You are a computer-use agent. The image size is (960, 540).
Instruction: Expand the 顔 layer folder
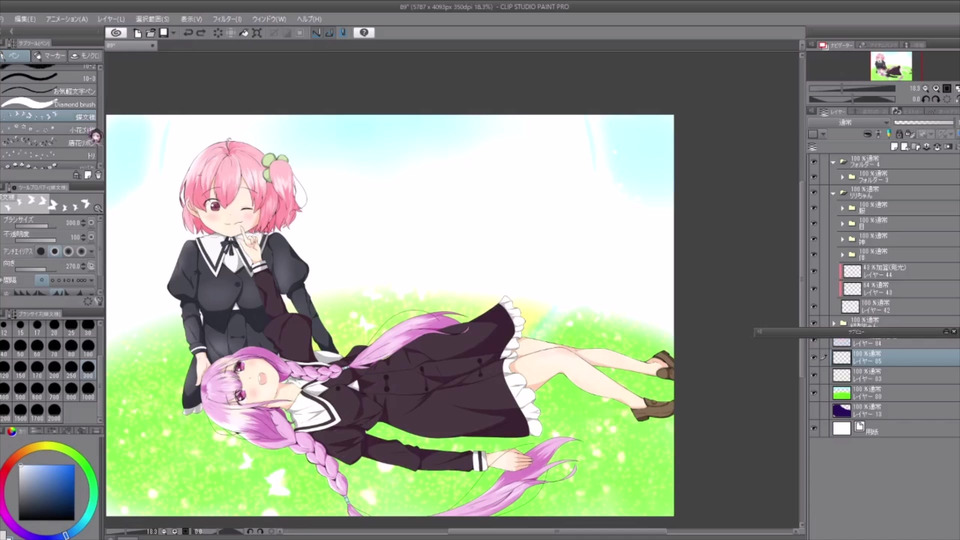[842, 208]
